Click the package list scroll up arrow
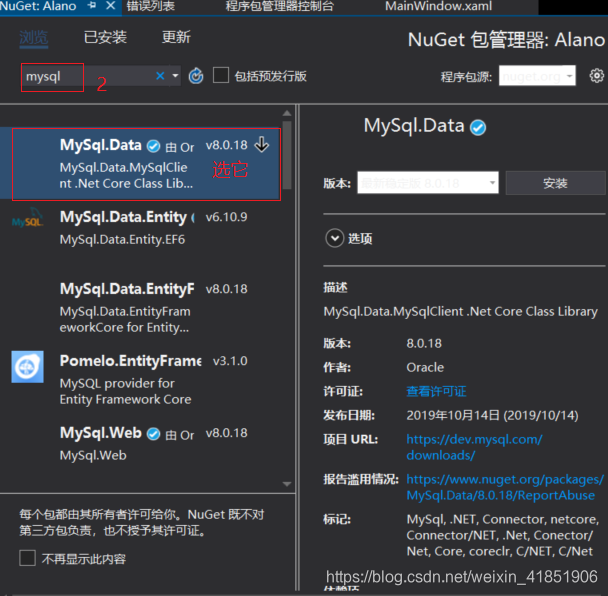The image size is (608, 596). 287,113
